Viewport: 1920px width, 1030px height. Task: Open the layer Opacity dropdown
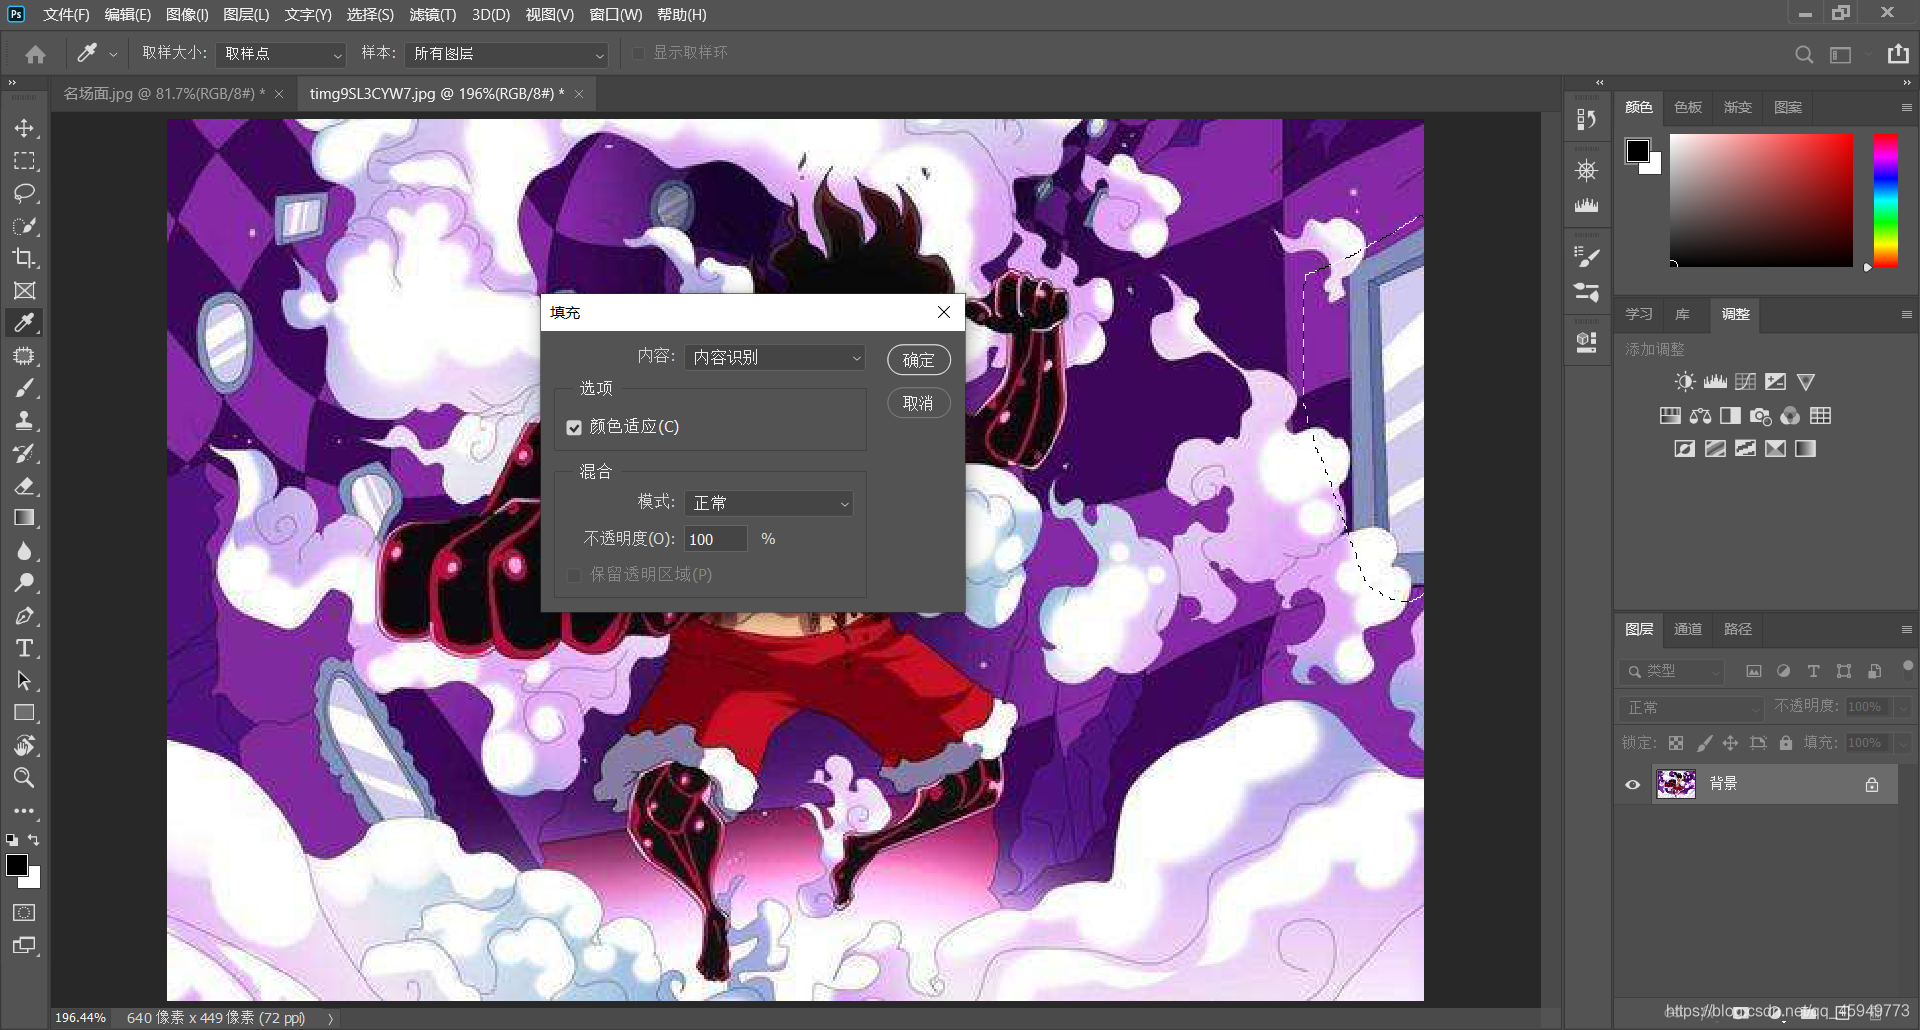(1903, 707)
